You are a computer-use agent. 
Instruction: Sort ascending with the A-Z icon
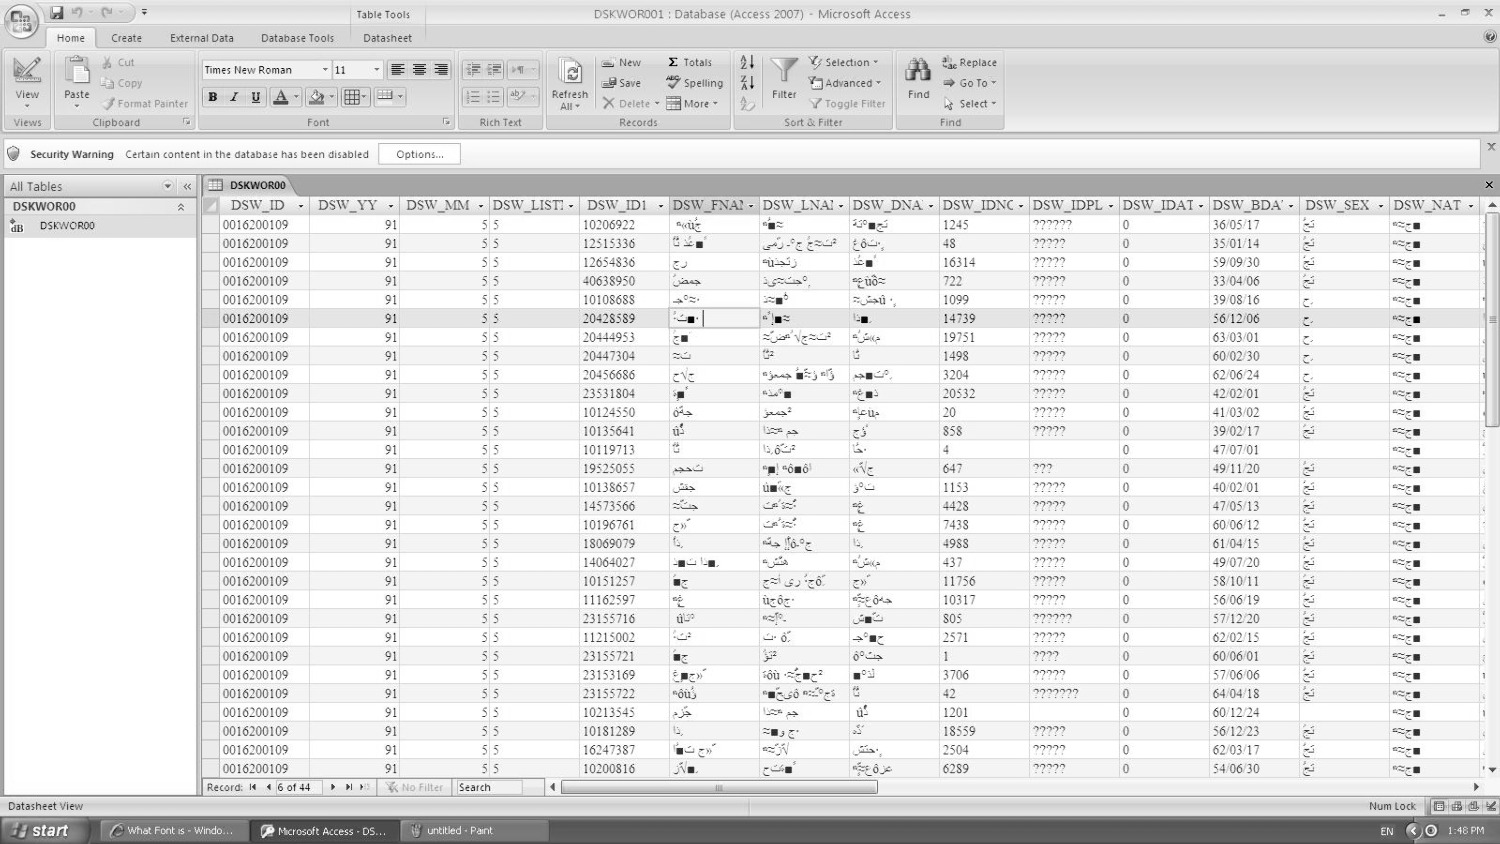pyautogui.click(x=747, y=62)
